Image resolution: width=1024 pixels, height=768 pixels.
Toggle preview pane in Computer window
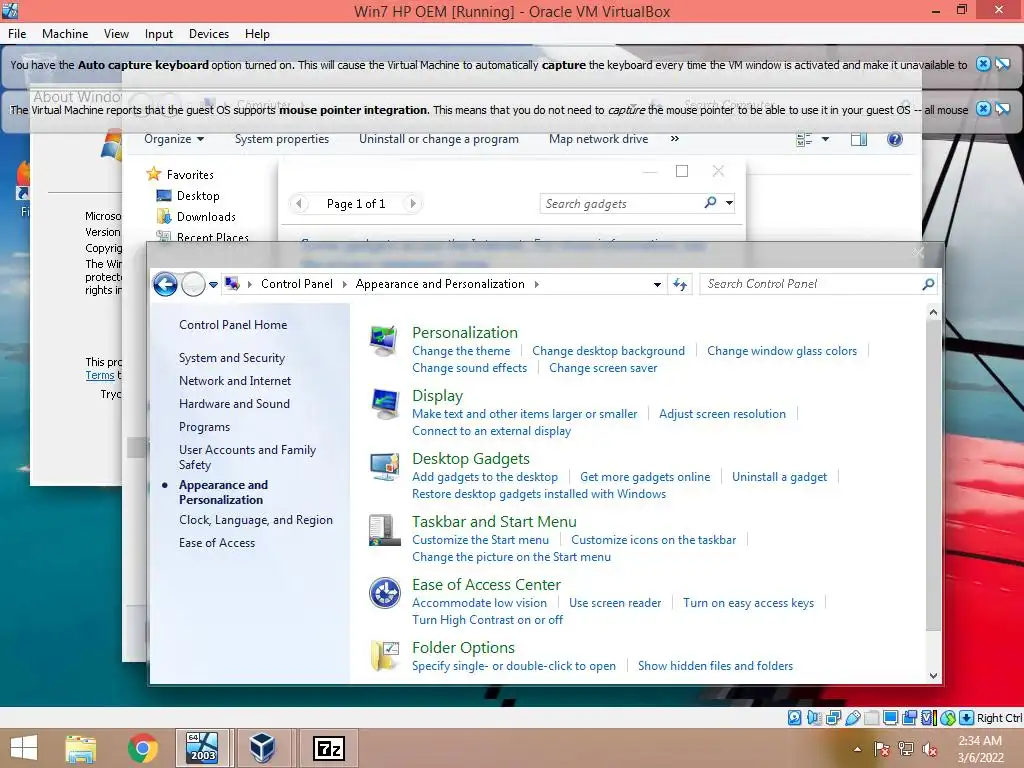859,139
